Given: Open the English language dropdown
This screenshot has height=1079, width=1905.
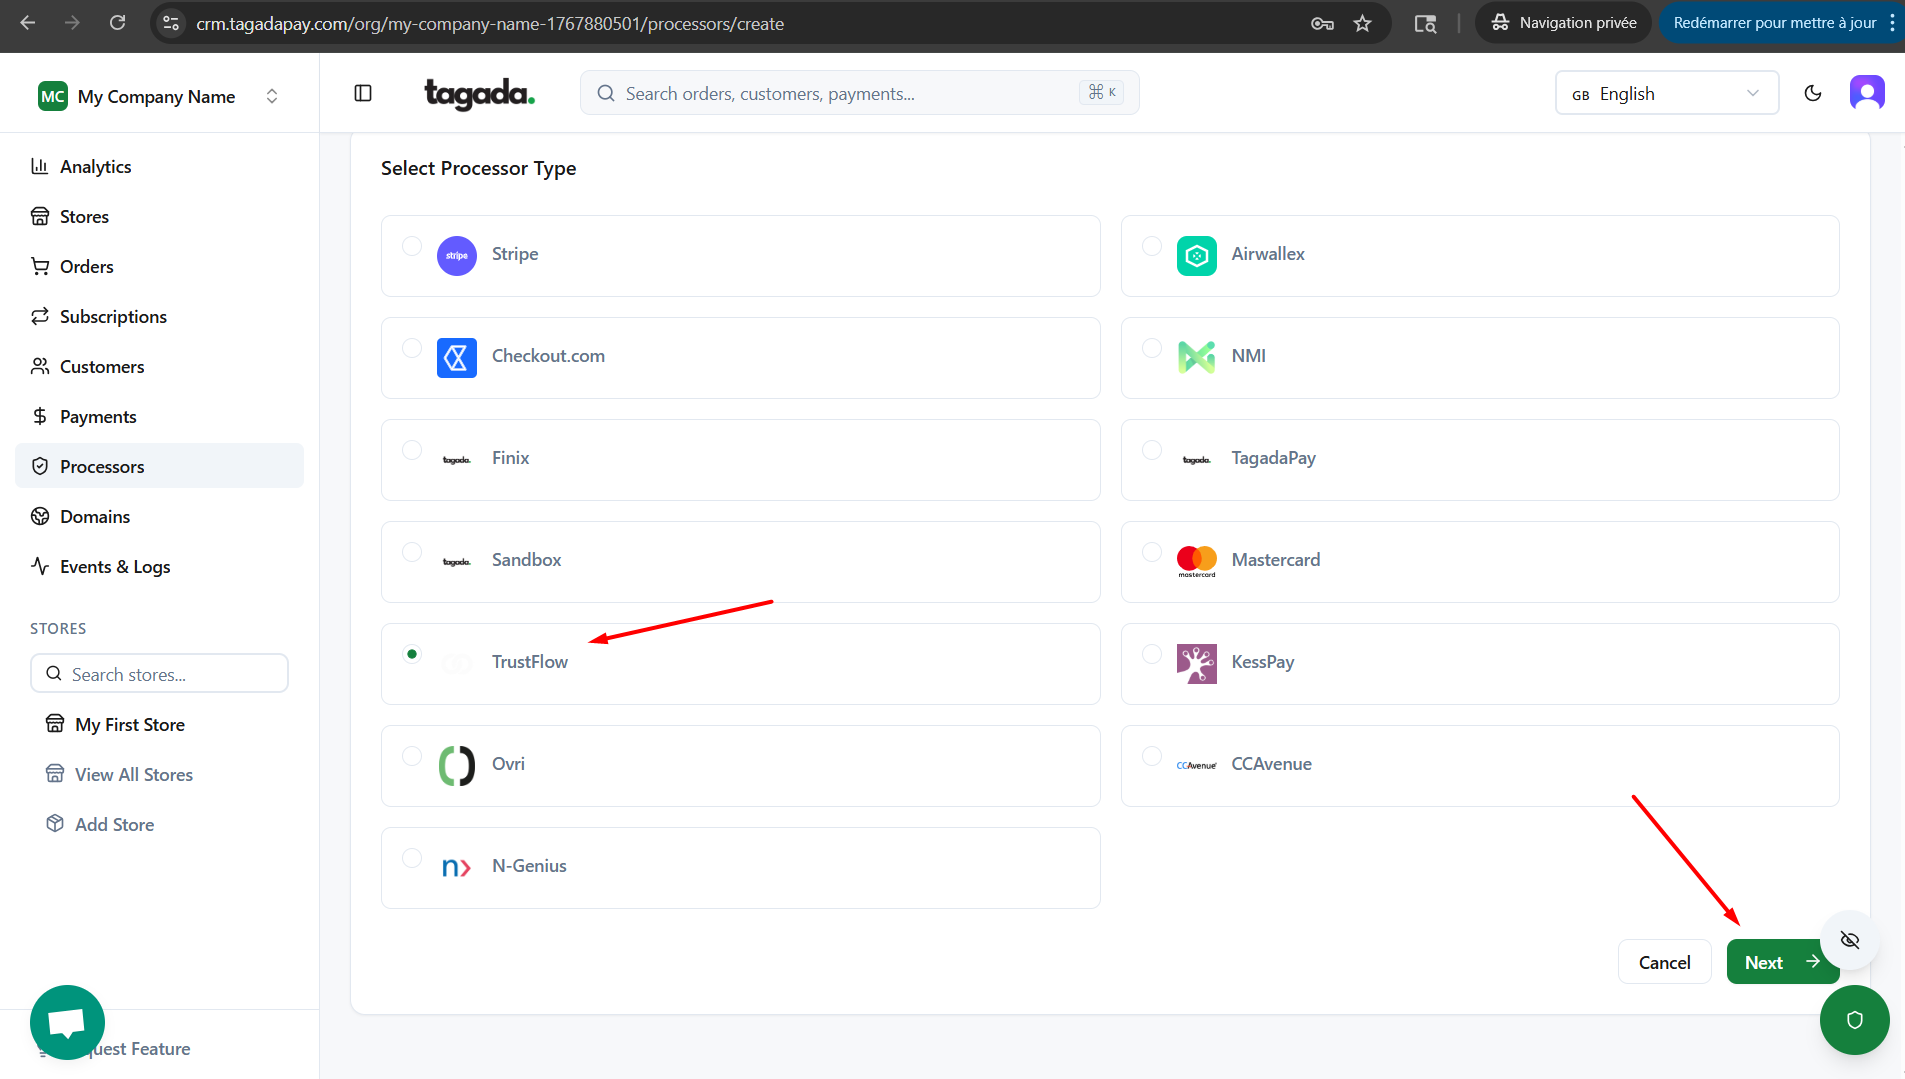Looking at the screenshot, I should [1666, 93].
